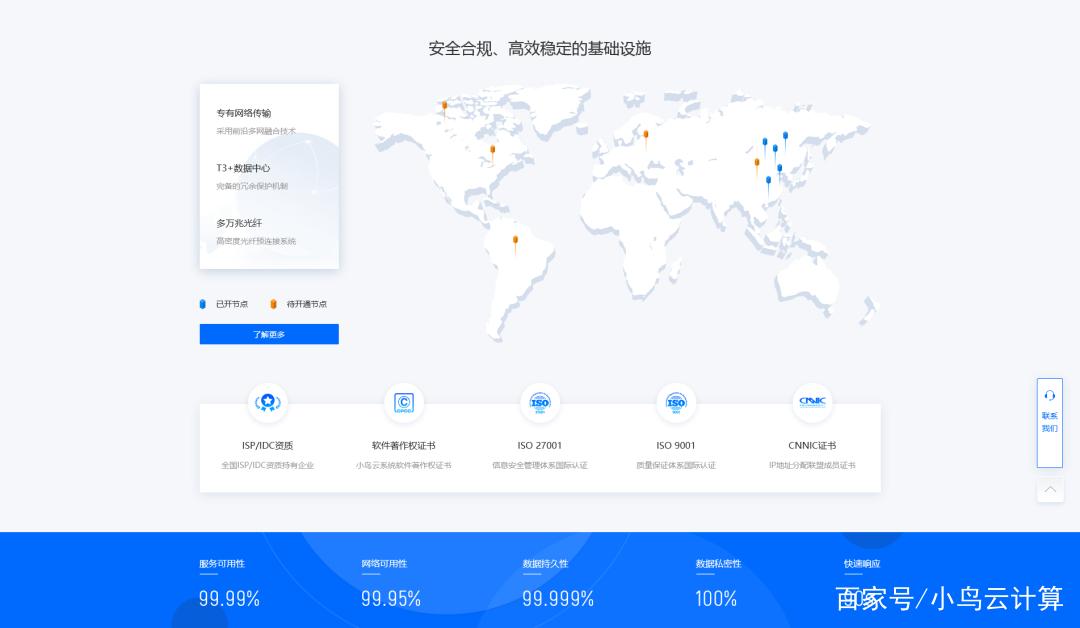Click the orange pin in Alaska region
The height and width of the screenshot is (628, 1080).
click(444, 109)
